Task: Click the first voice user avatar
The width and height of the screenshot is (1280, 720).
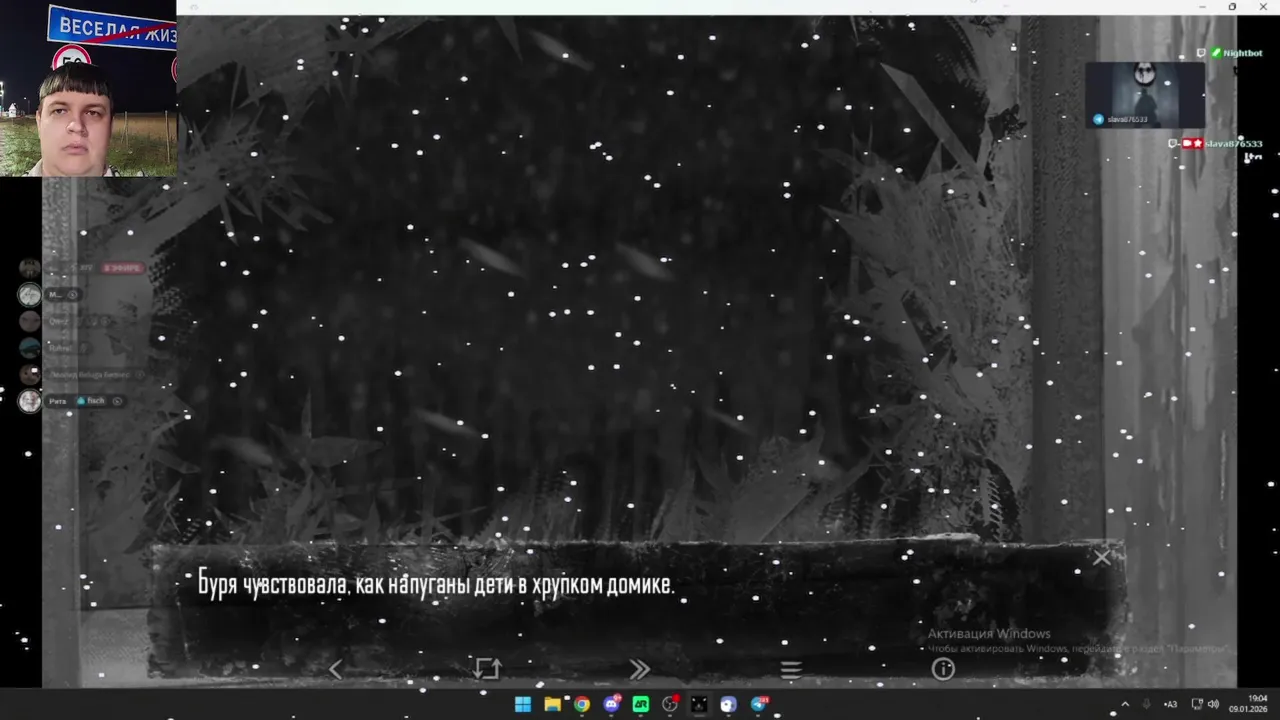Action: 30,268
